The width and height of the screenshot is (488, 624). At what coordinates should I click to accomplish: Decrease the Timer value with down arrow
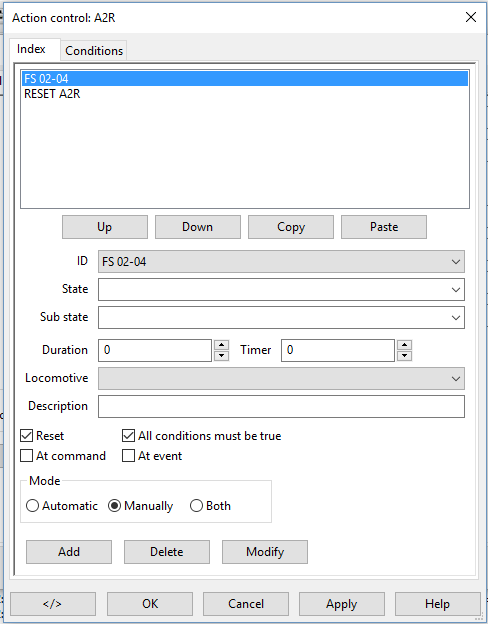click(x=404, y=355)
